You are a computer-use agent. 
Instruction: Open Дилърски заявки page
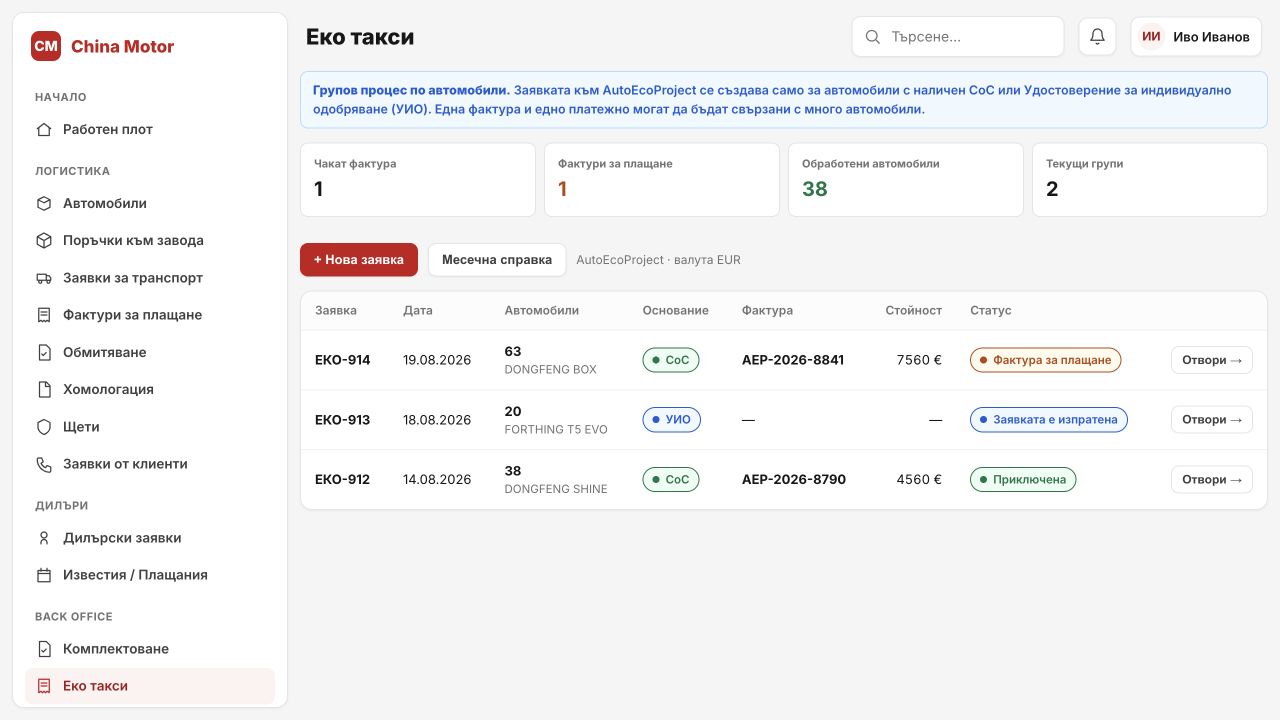(150, 538)
